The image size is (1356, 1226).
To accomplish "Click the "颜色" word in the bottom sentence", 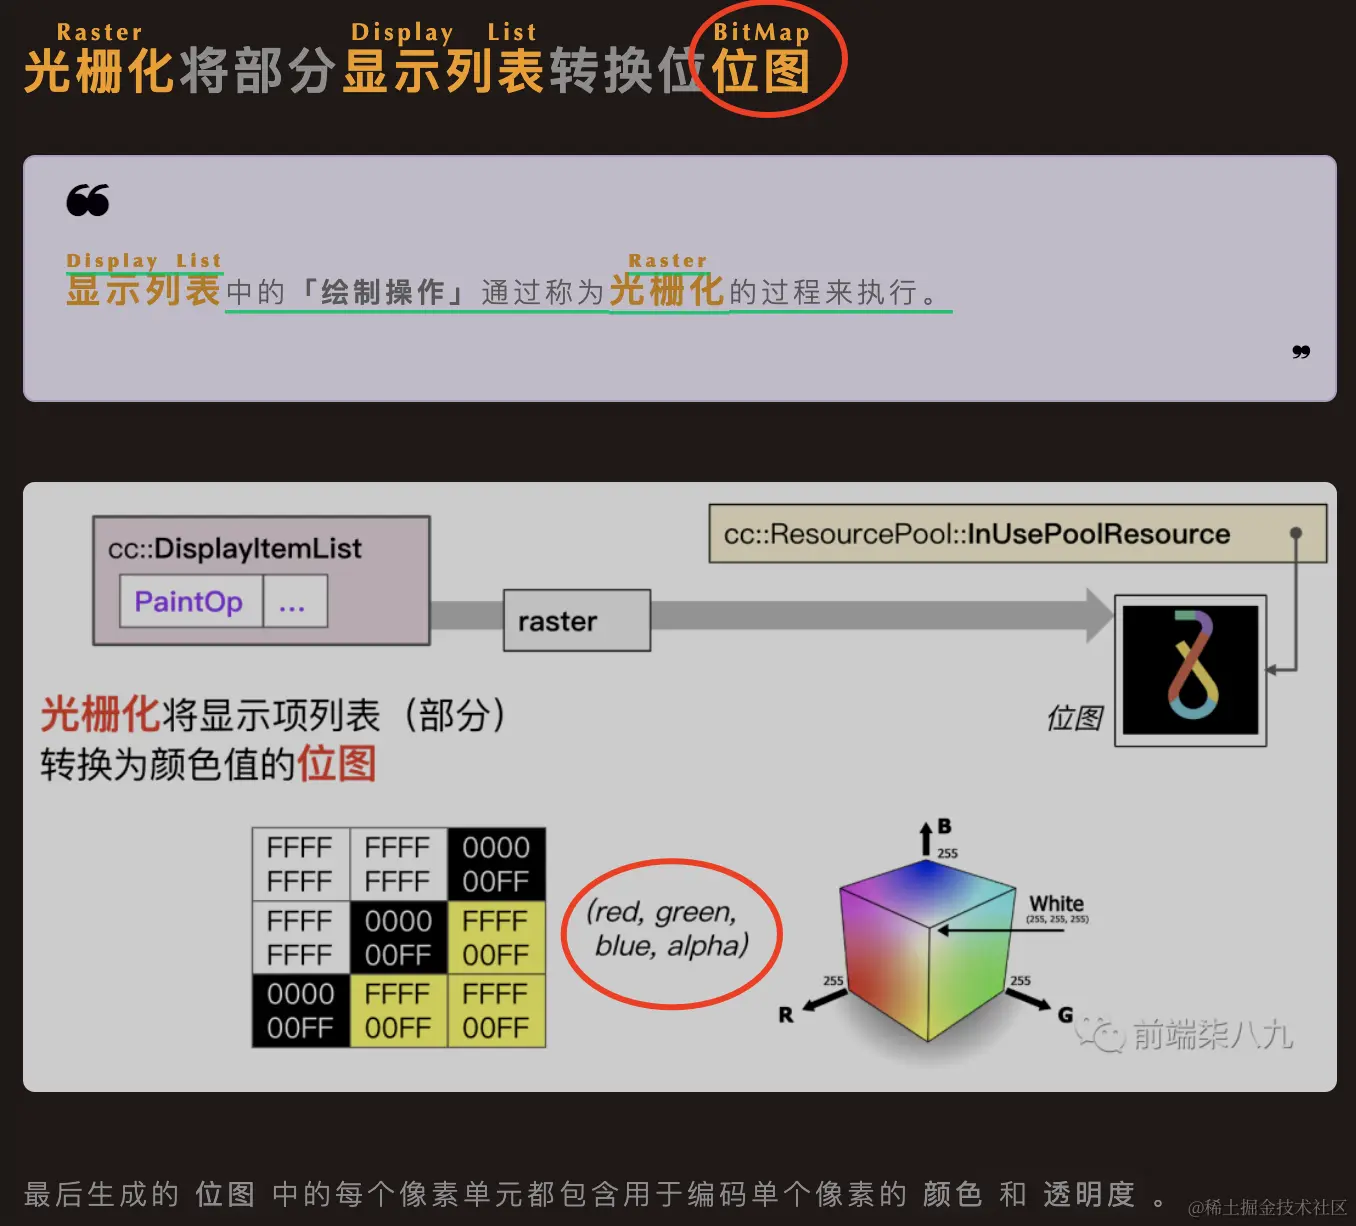I will (x=953, y=1194).
